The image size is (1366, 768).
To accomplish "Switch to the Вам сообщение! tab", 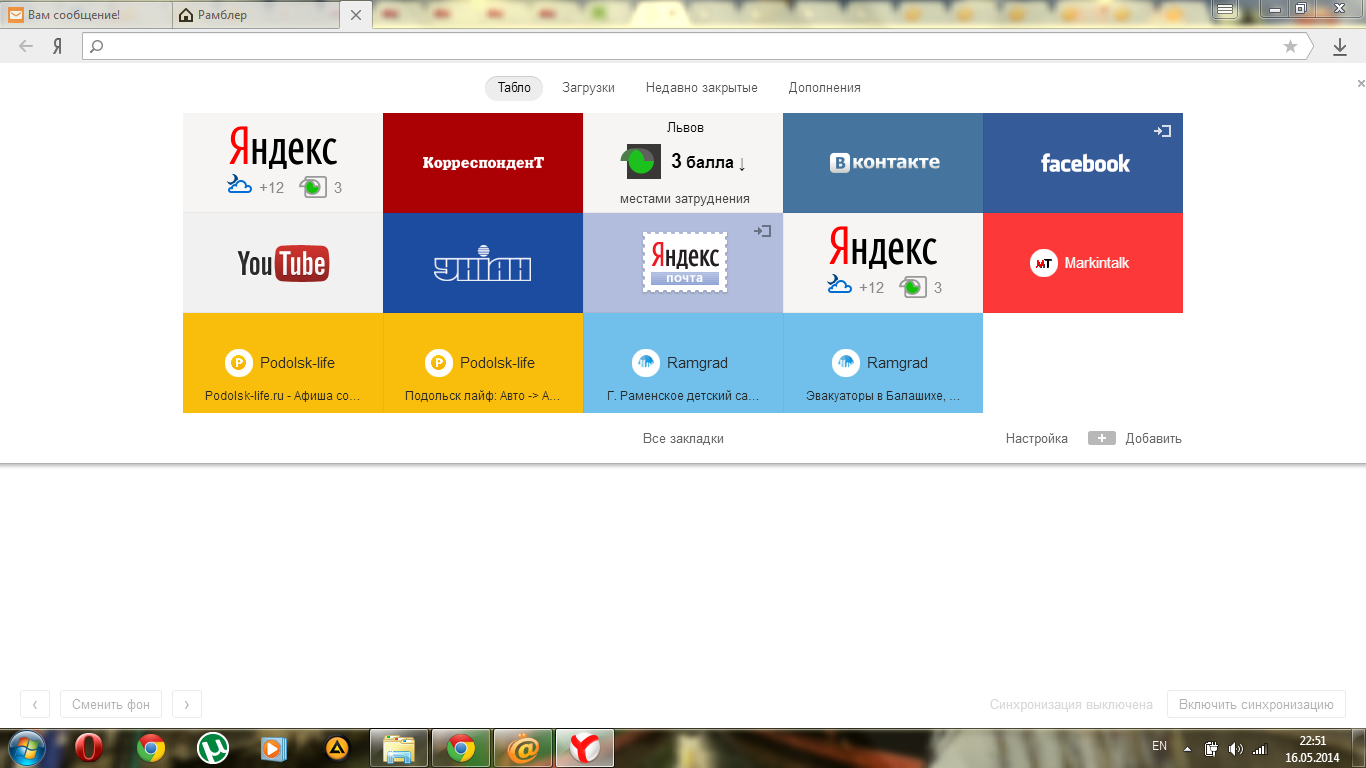I will coord(86,15).
